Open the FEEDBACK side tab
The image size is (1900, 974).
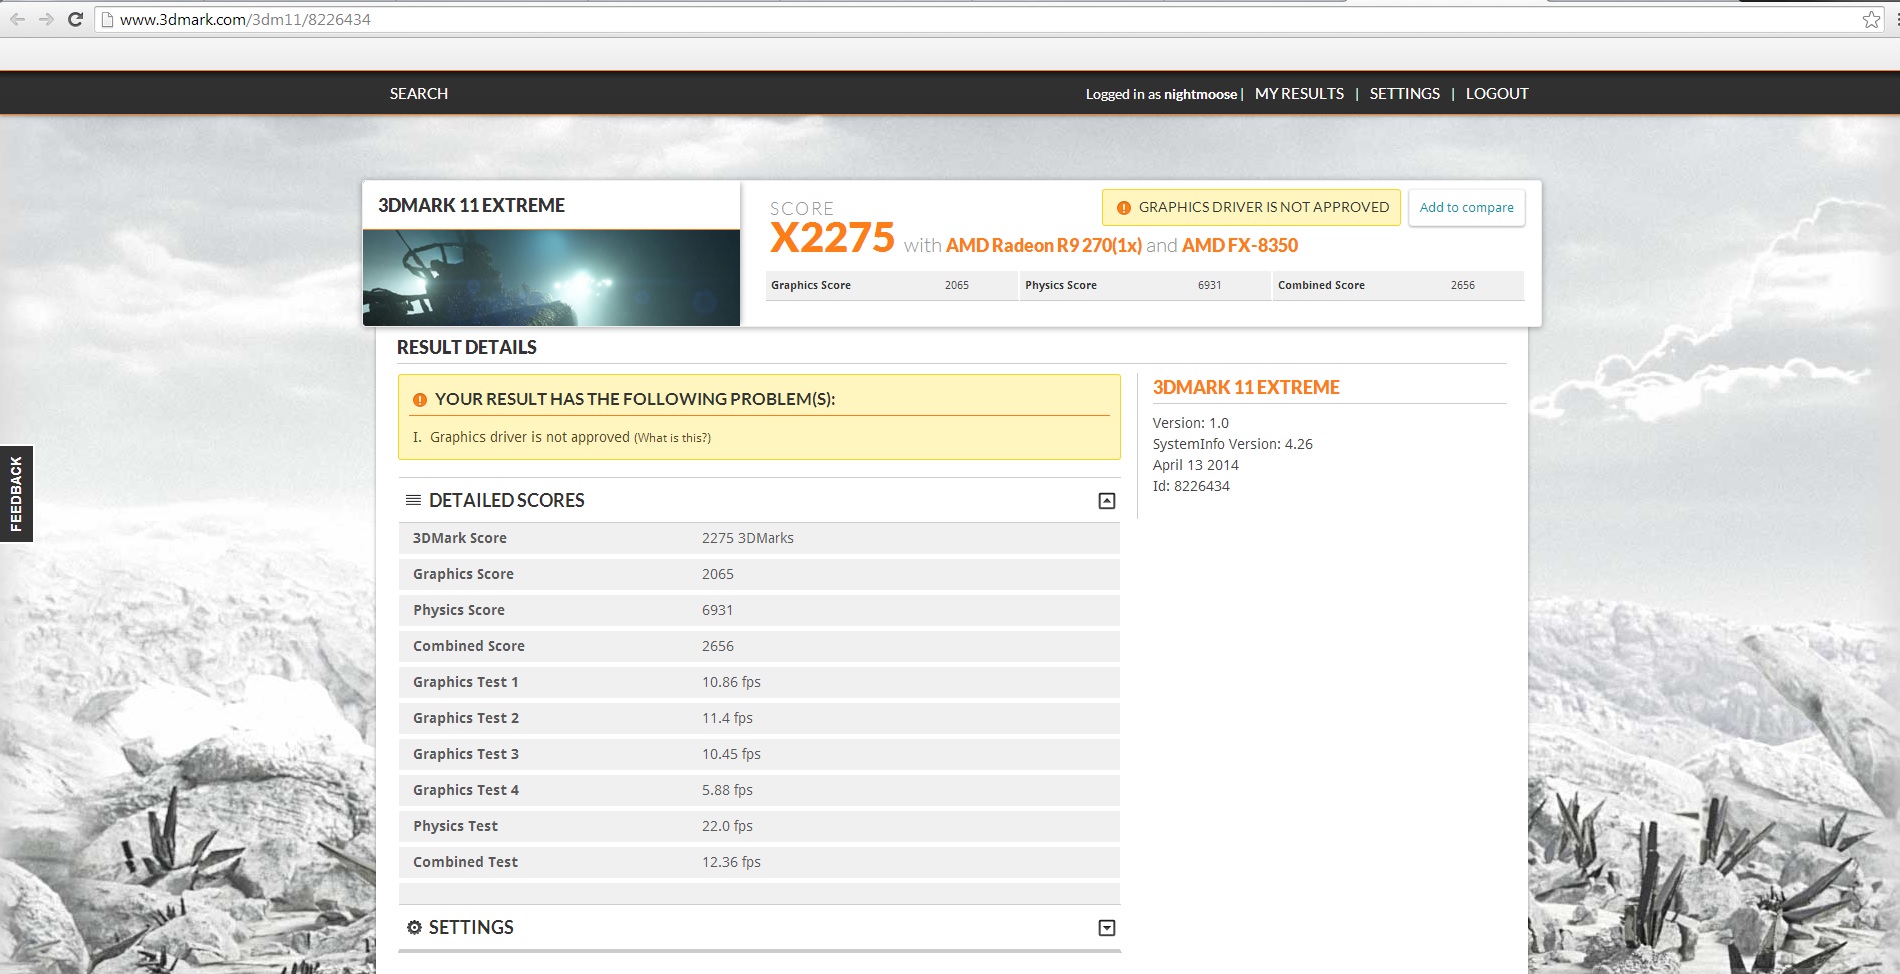point(16,493)
